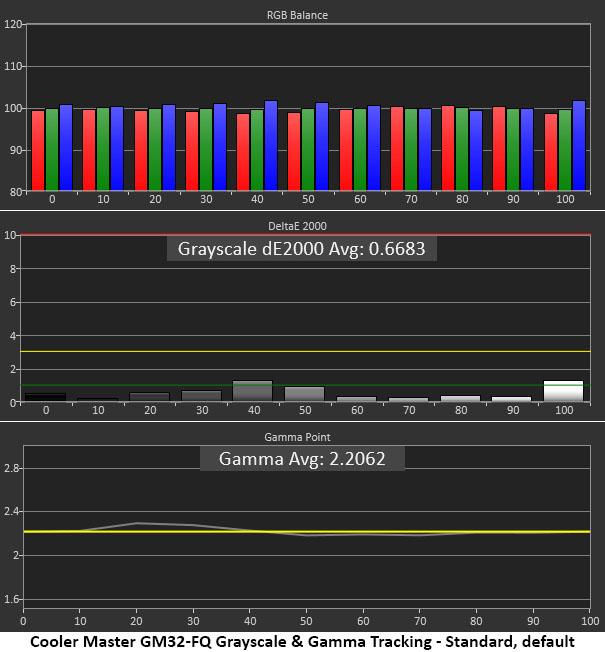605x652 pixels.
Task: Click the white DeltaE bar at 100 percent
Action: point(563,391)
